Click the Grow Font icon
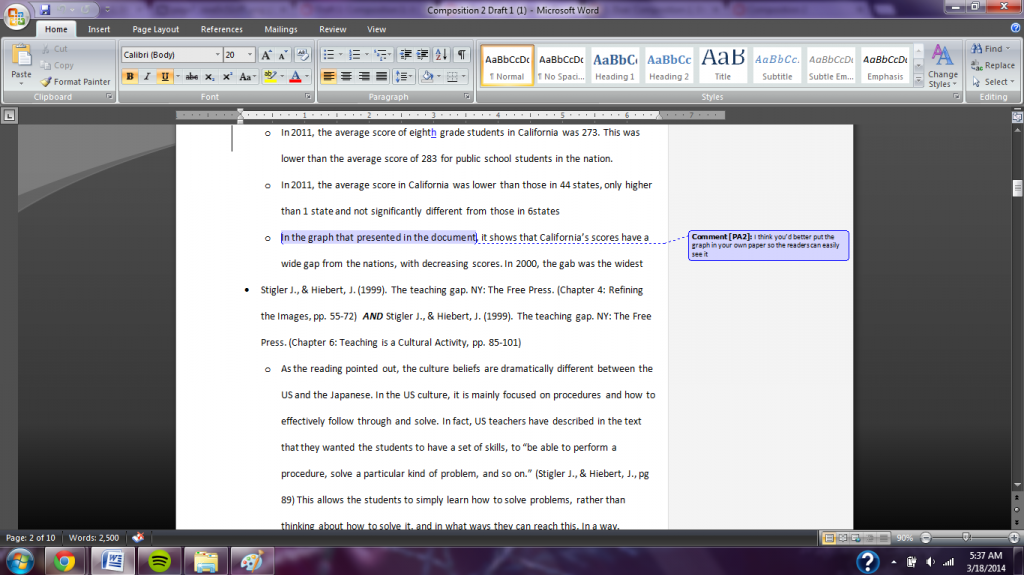Screen dimensions: 1024x575 click(266, 55)
